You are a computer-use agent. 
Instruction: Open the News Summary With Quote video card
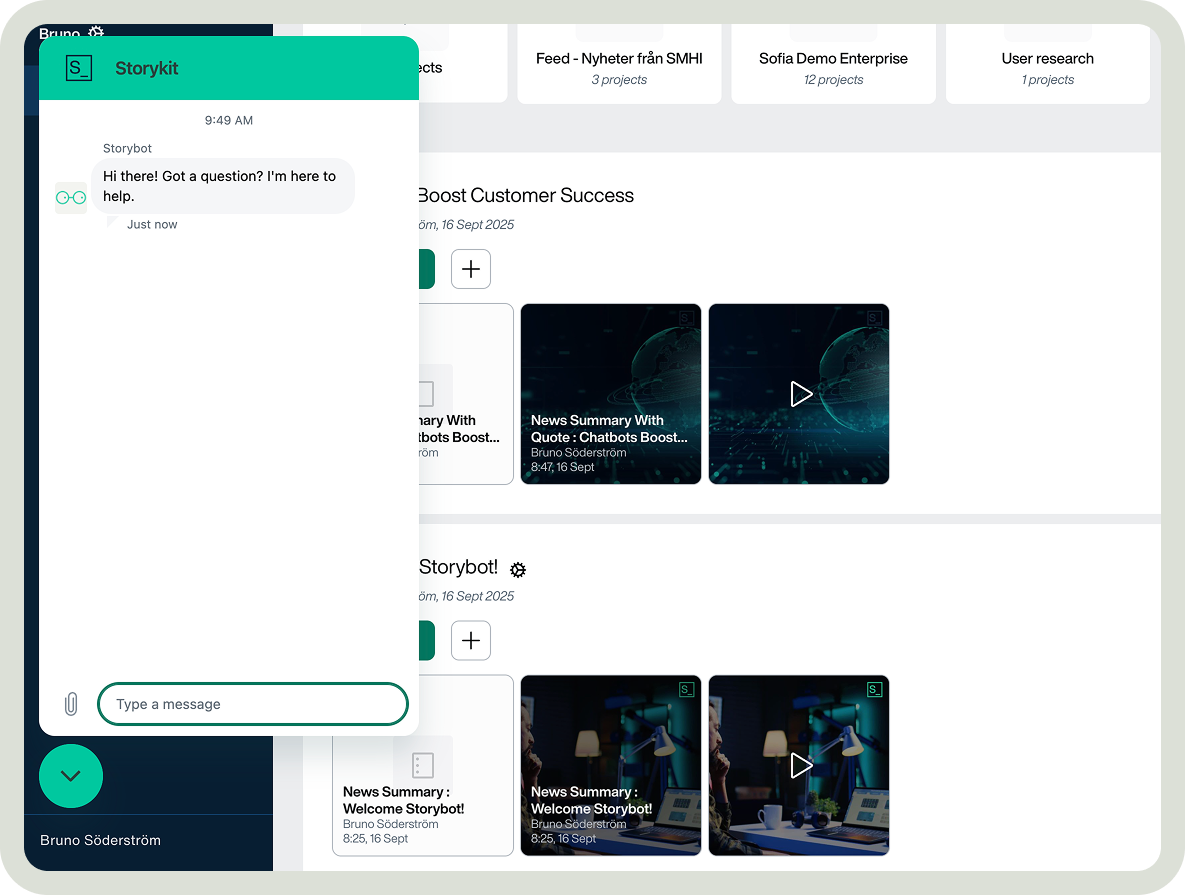click(610, 394)
